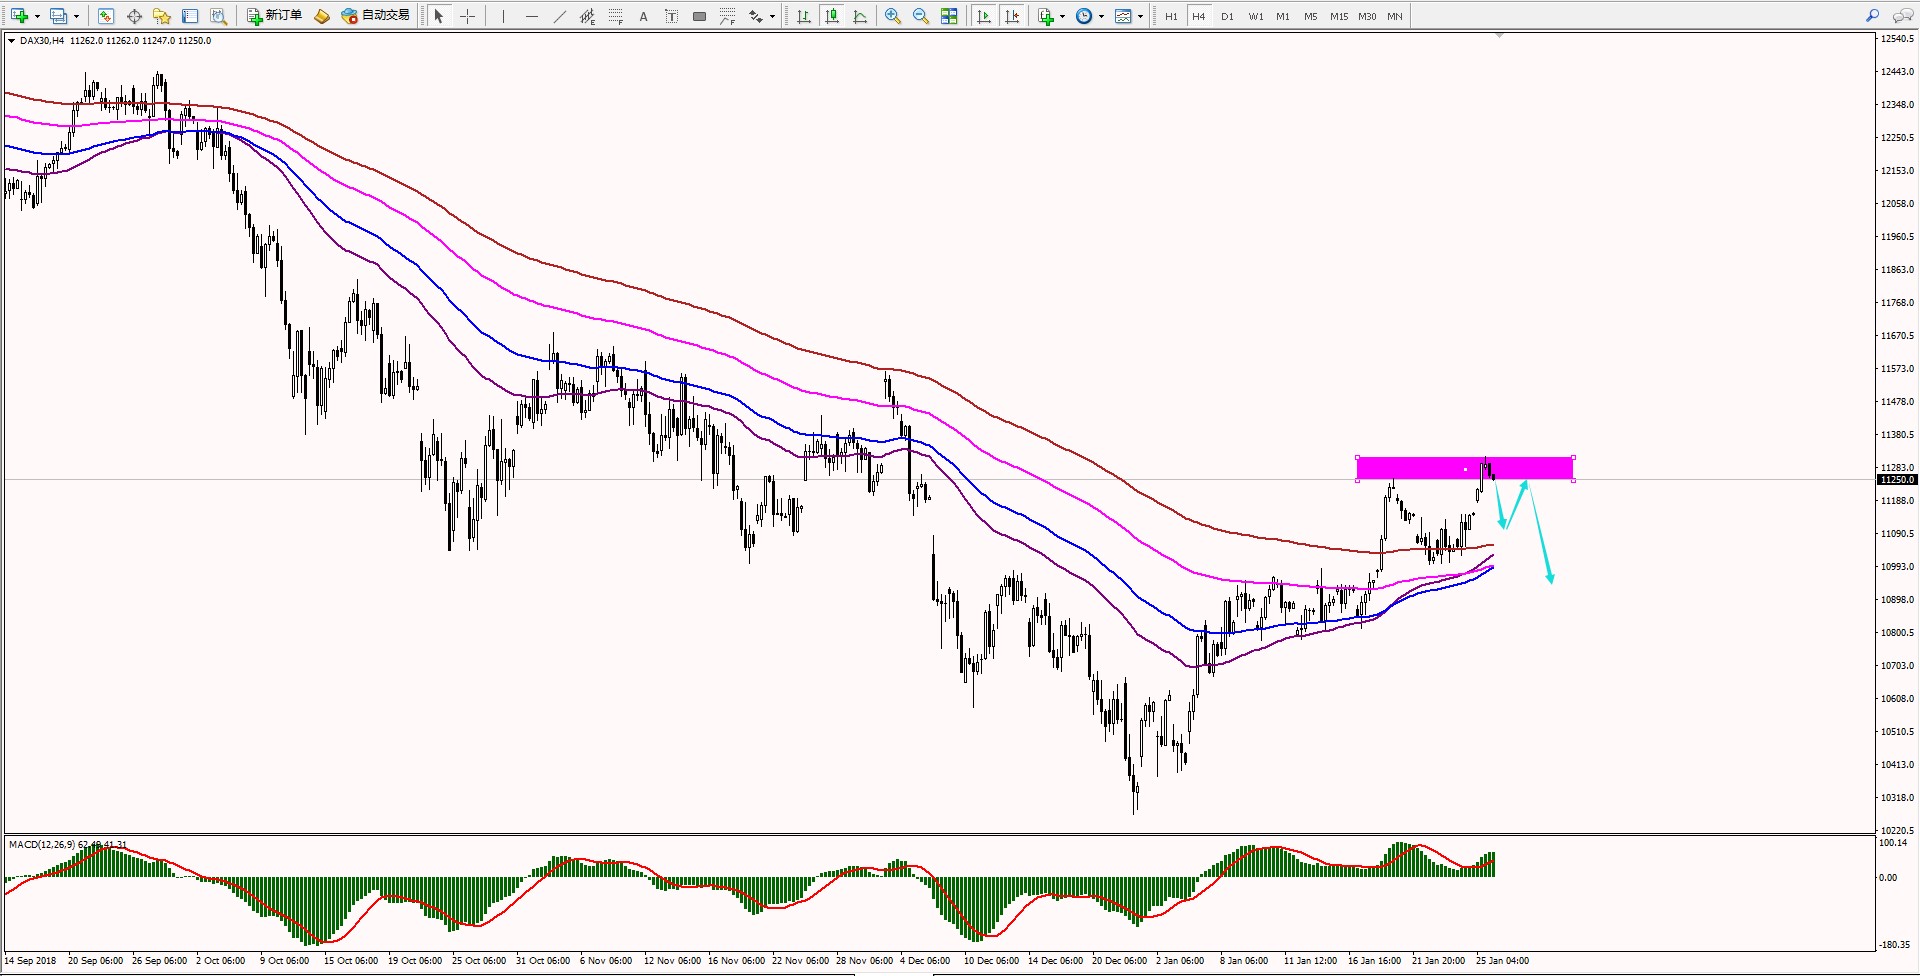Select the Crosshair tool
1920x976 pixels.
click(x=467, y=16)
